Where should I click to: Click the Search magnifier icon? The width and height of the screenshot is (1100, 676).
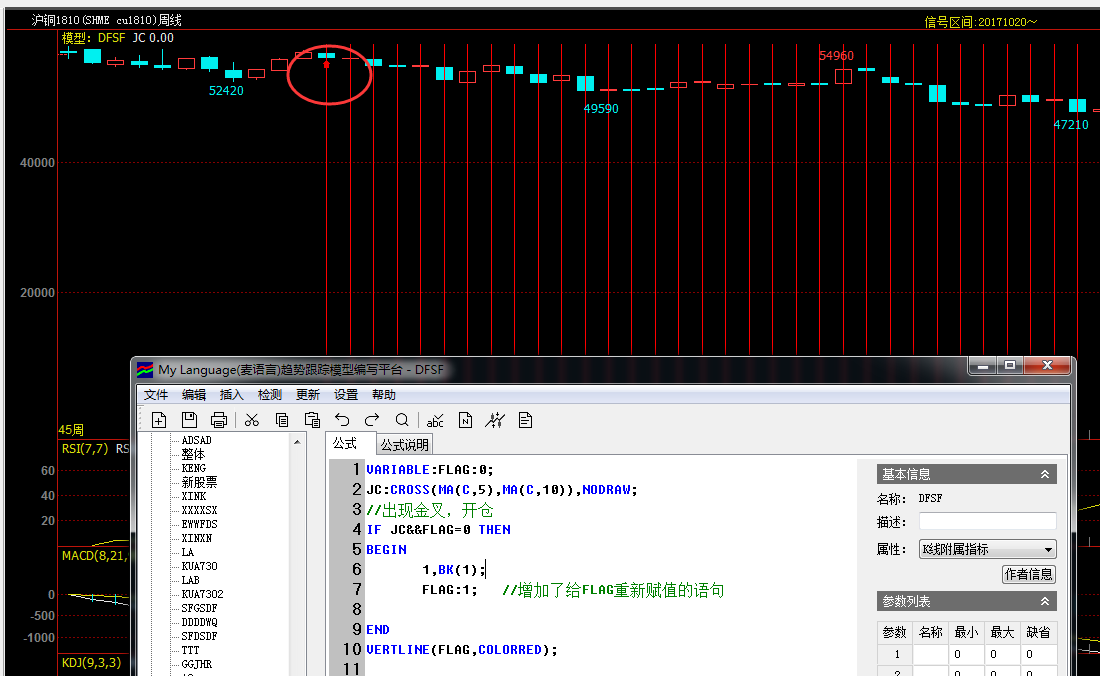point(402,420)
